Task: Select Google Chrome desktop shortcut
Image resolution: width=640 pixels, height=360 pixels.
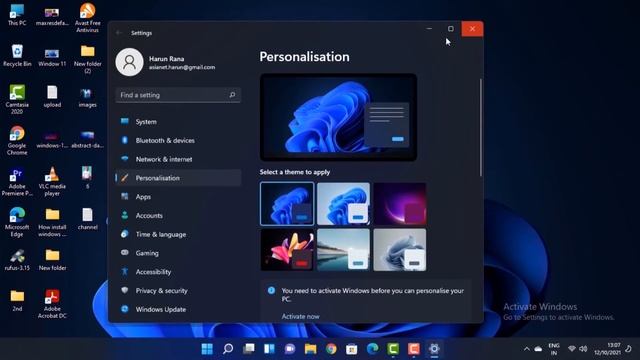Action: point(17,140)
